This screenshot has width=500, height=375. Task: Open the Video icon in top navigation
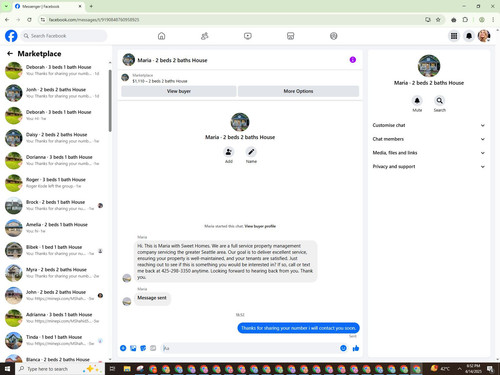tap(248, 36)
